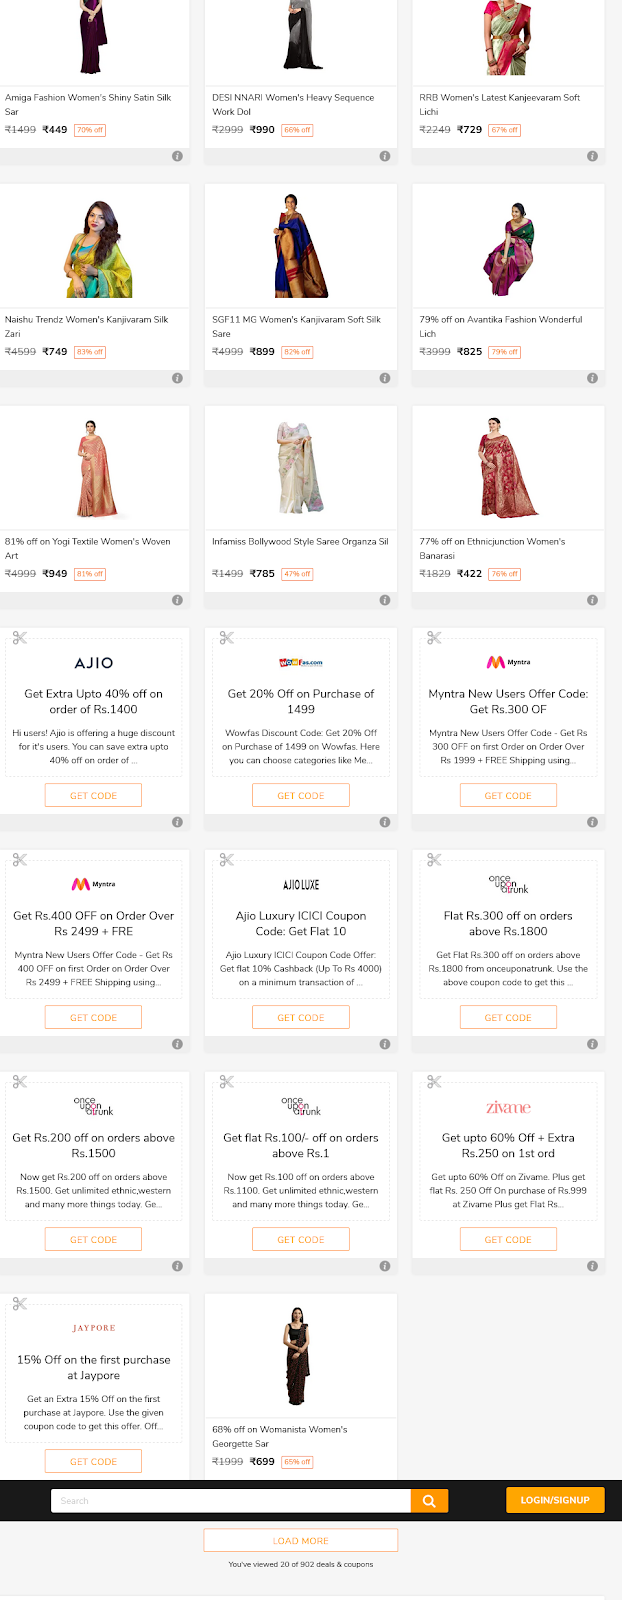Get code for AJIO 40% off offer

point(93,795)
